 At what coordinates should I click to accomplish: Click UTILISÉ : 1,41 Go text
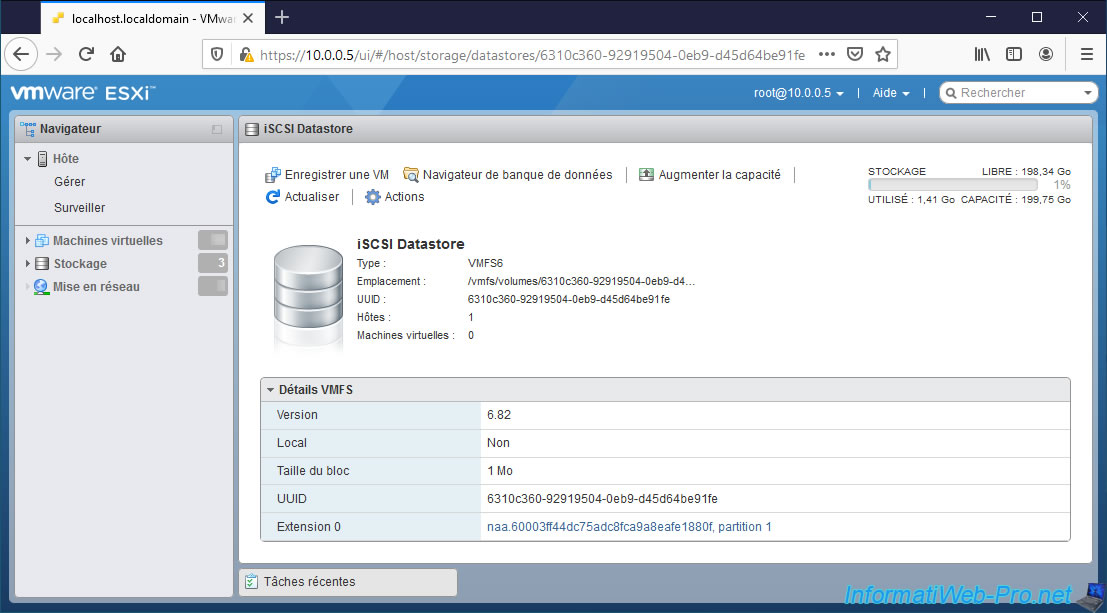(x=911, y=200)
